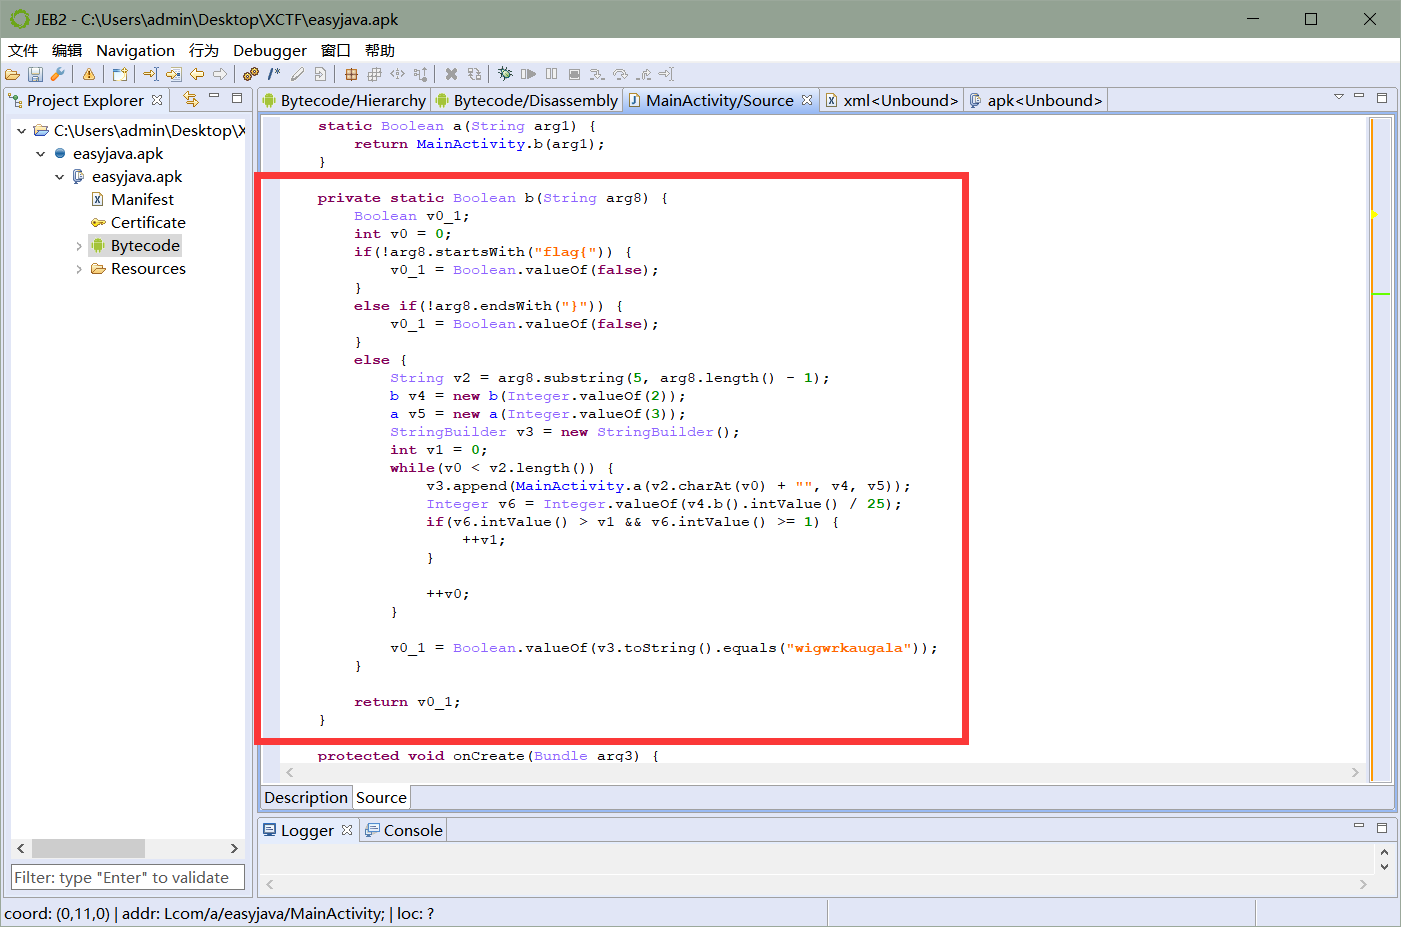Select Certificate in the project tree
1401x927 pixels.
(148, 223)
